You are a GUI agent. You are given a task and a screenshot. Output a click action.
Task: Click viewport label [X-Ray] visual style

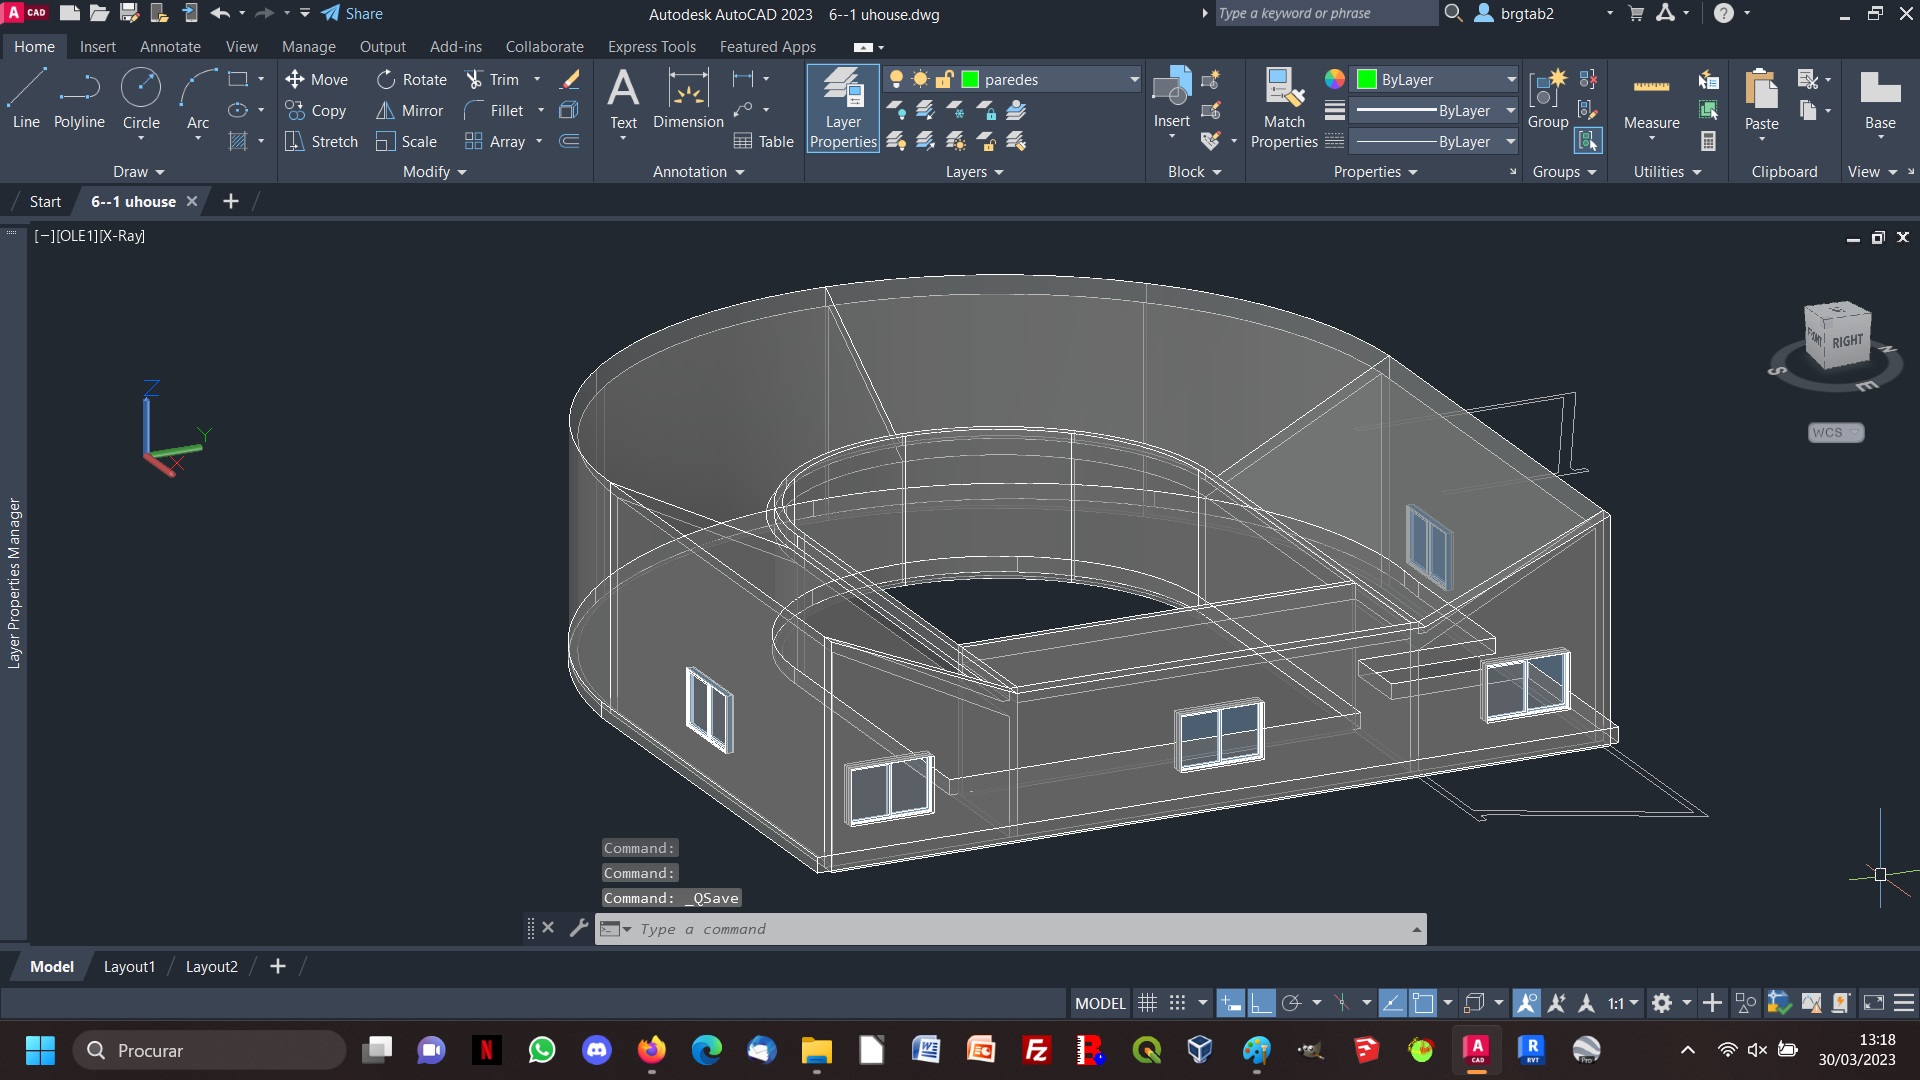click(122, 236)
